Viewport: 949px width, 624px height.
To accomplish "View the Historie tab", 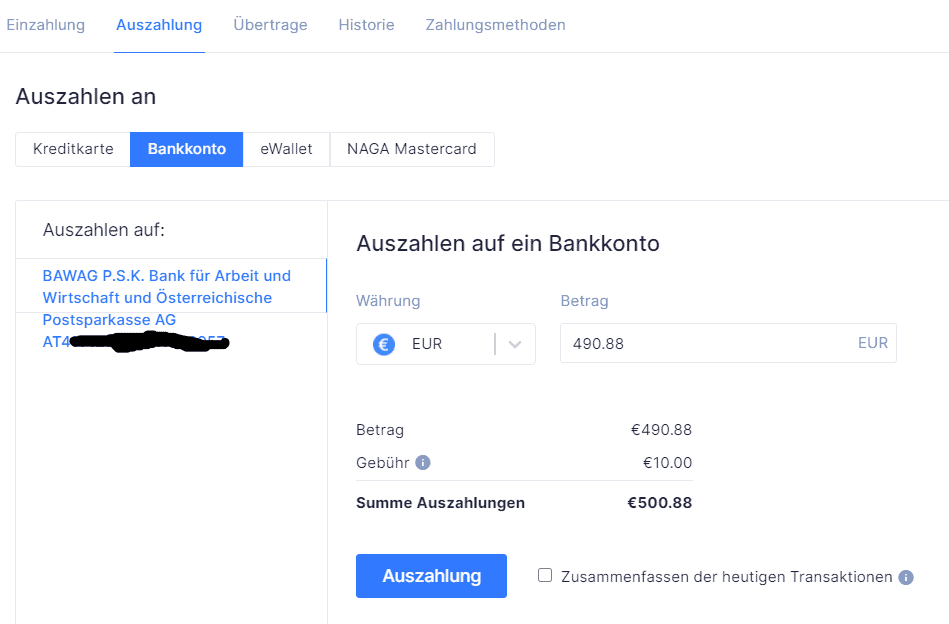I will coord(366,25).
